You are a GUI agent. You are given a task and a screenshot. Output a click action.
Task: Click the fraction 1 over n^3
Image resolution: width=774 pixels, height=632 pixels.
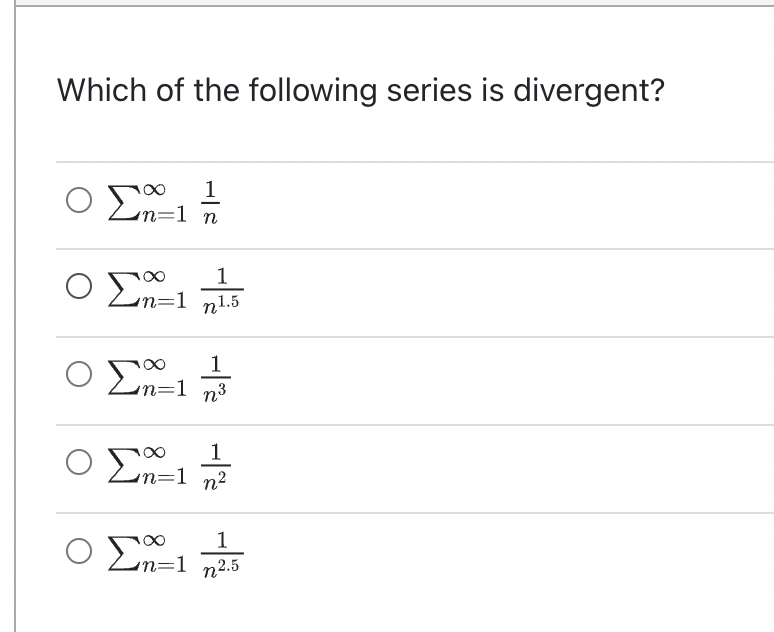[216, 378]
